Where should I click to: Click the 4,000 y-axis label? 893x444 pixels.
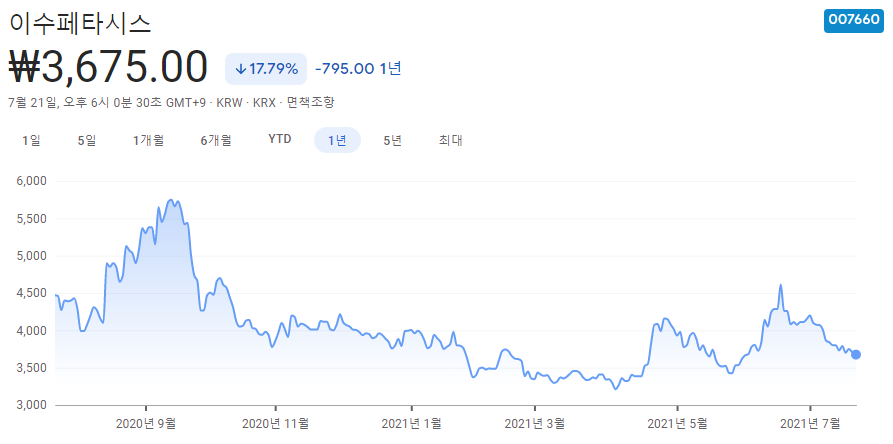[32, 331]
